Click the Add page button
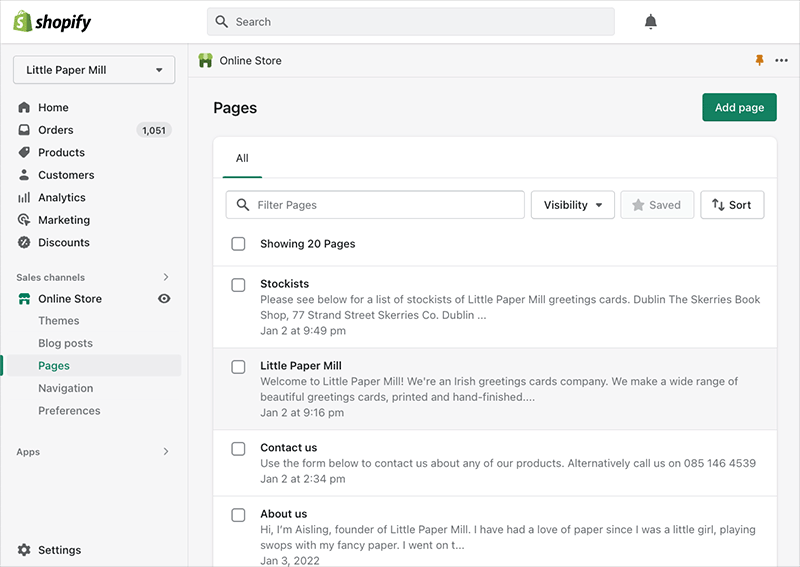The image size is (800, 567). point(739,107)
